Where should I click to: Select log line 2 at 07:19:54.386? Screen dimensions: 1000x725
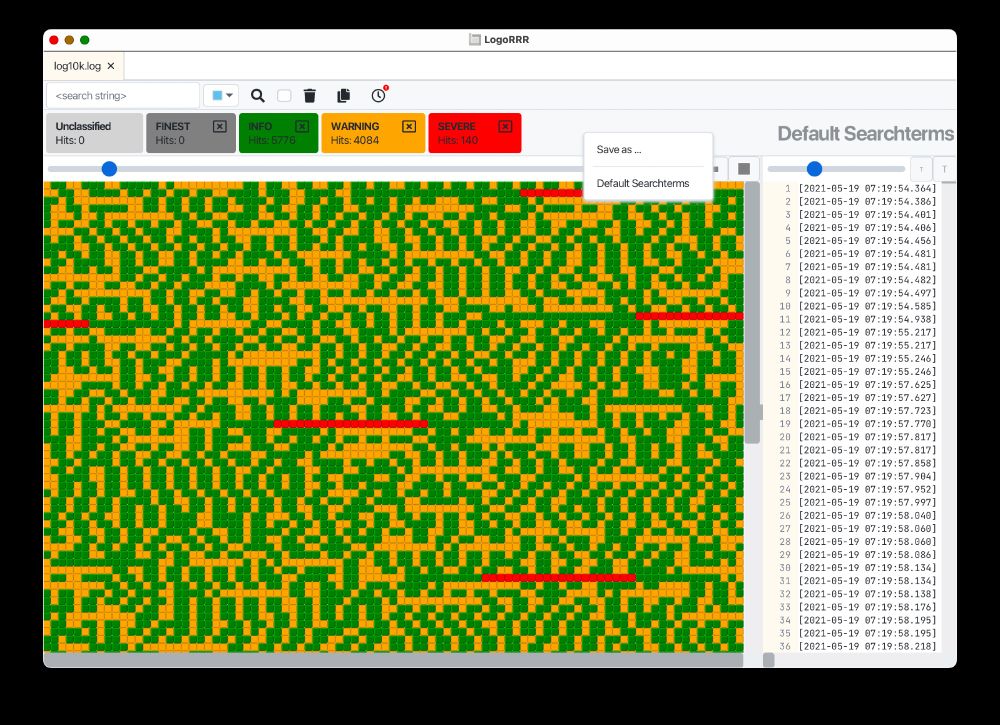[853, 201]
